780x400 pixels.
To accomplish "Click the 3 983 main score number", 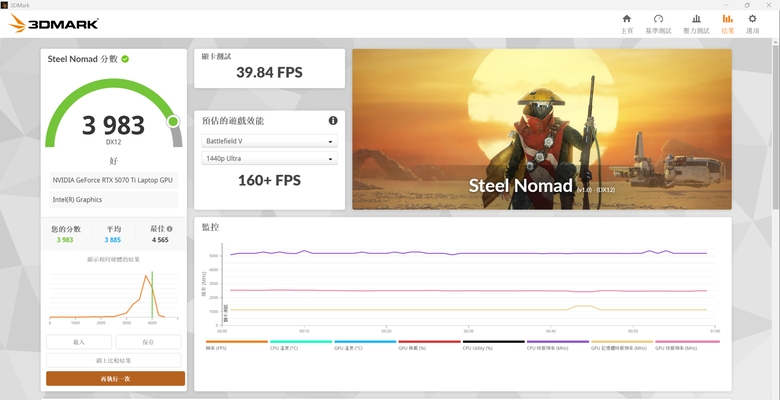I will tap(113, 125).
